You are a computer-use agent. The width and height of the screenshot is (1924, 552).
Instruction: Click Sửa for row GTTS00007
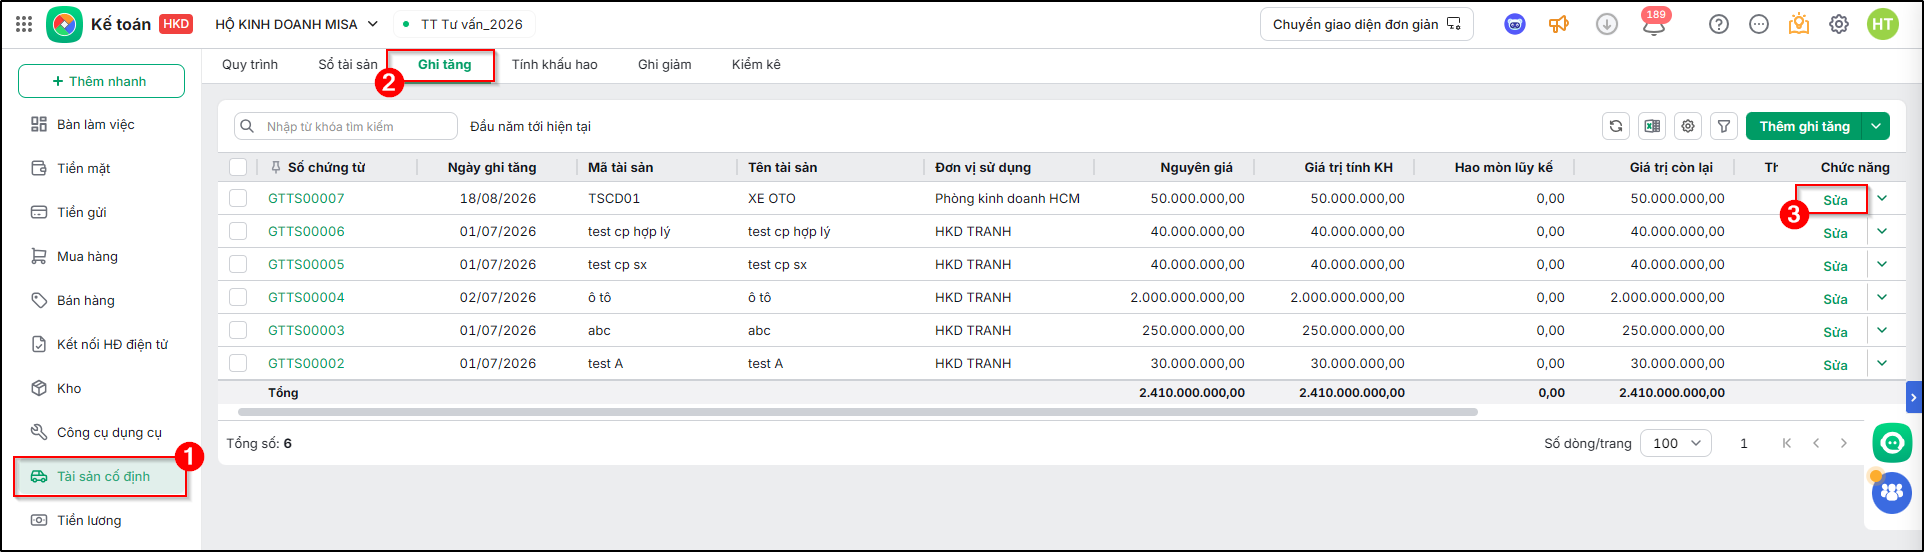pyautogui.click(x=1835, y=200)
